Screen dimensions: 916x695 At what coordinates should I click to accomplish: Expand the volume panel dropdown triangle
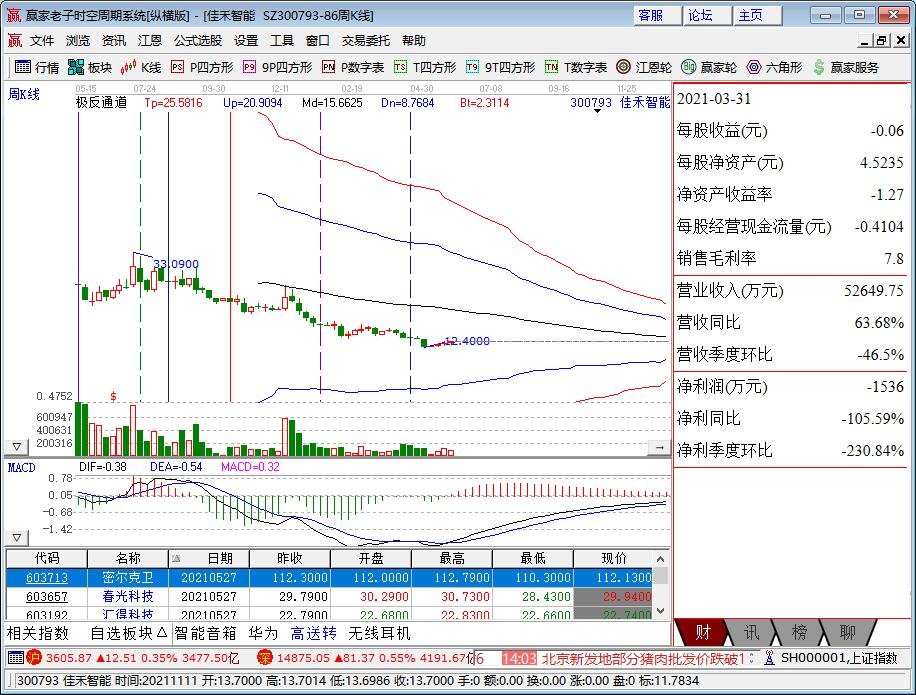tap(16, 447)
